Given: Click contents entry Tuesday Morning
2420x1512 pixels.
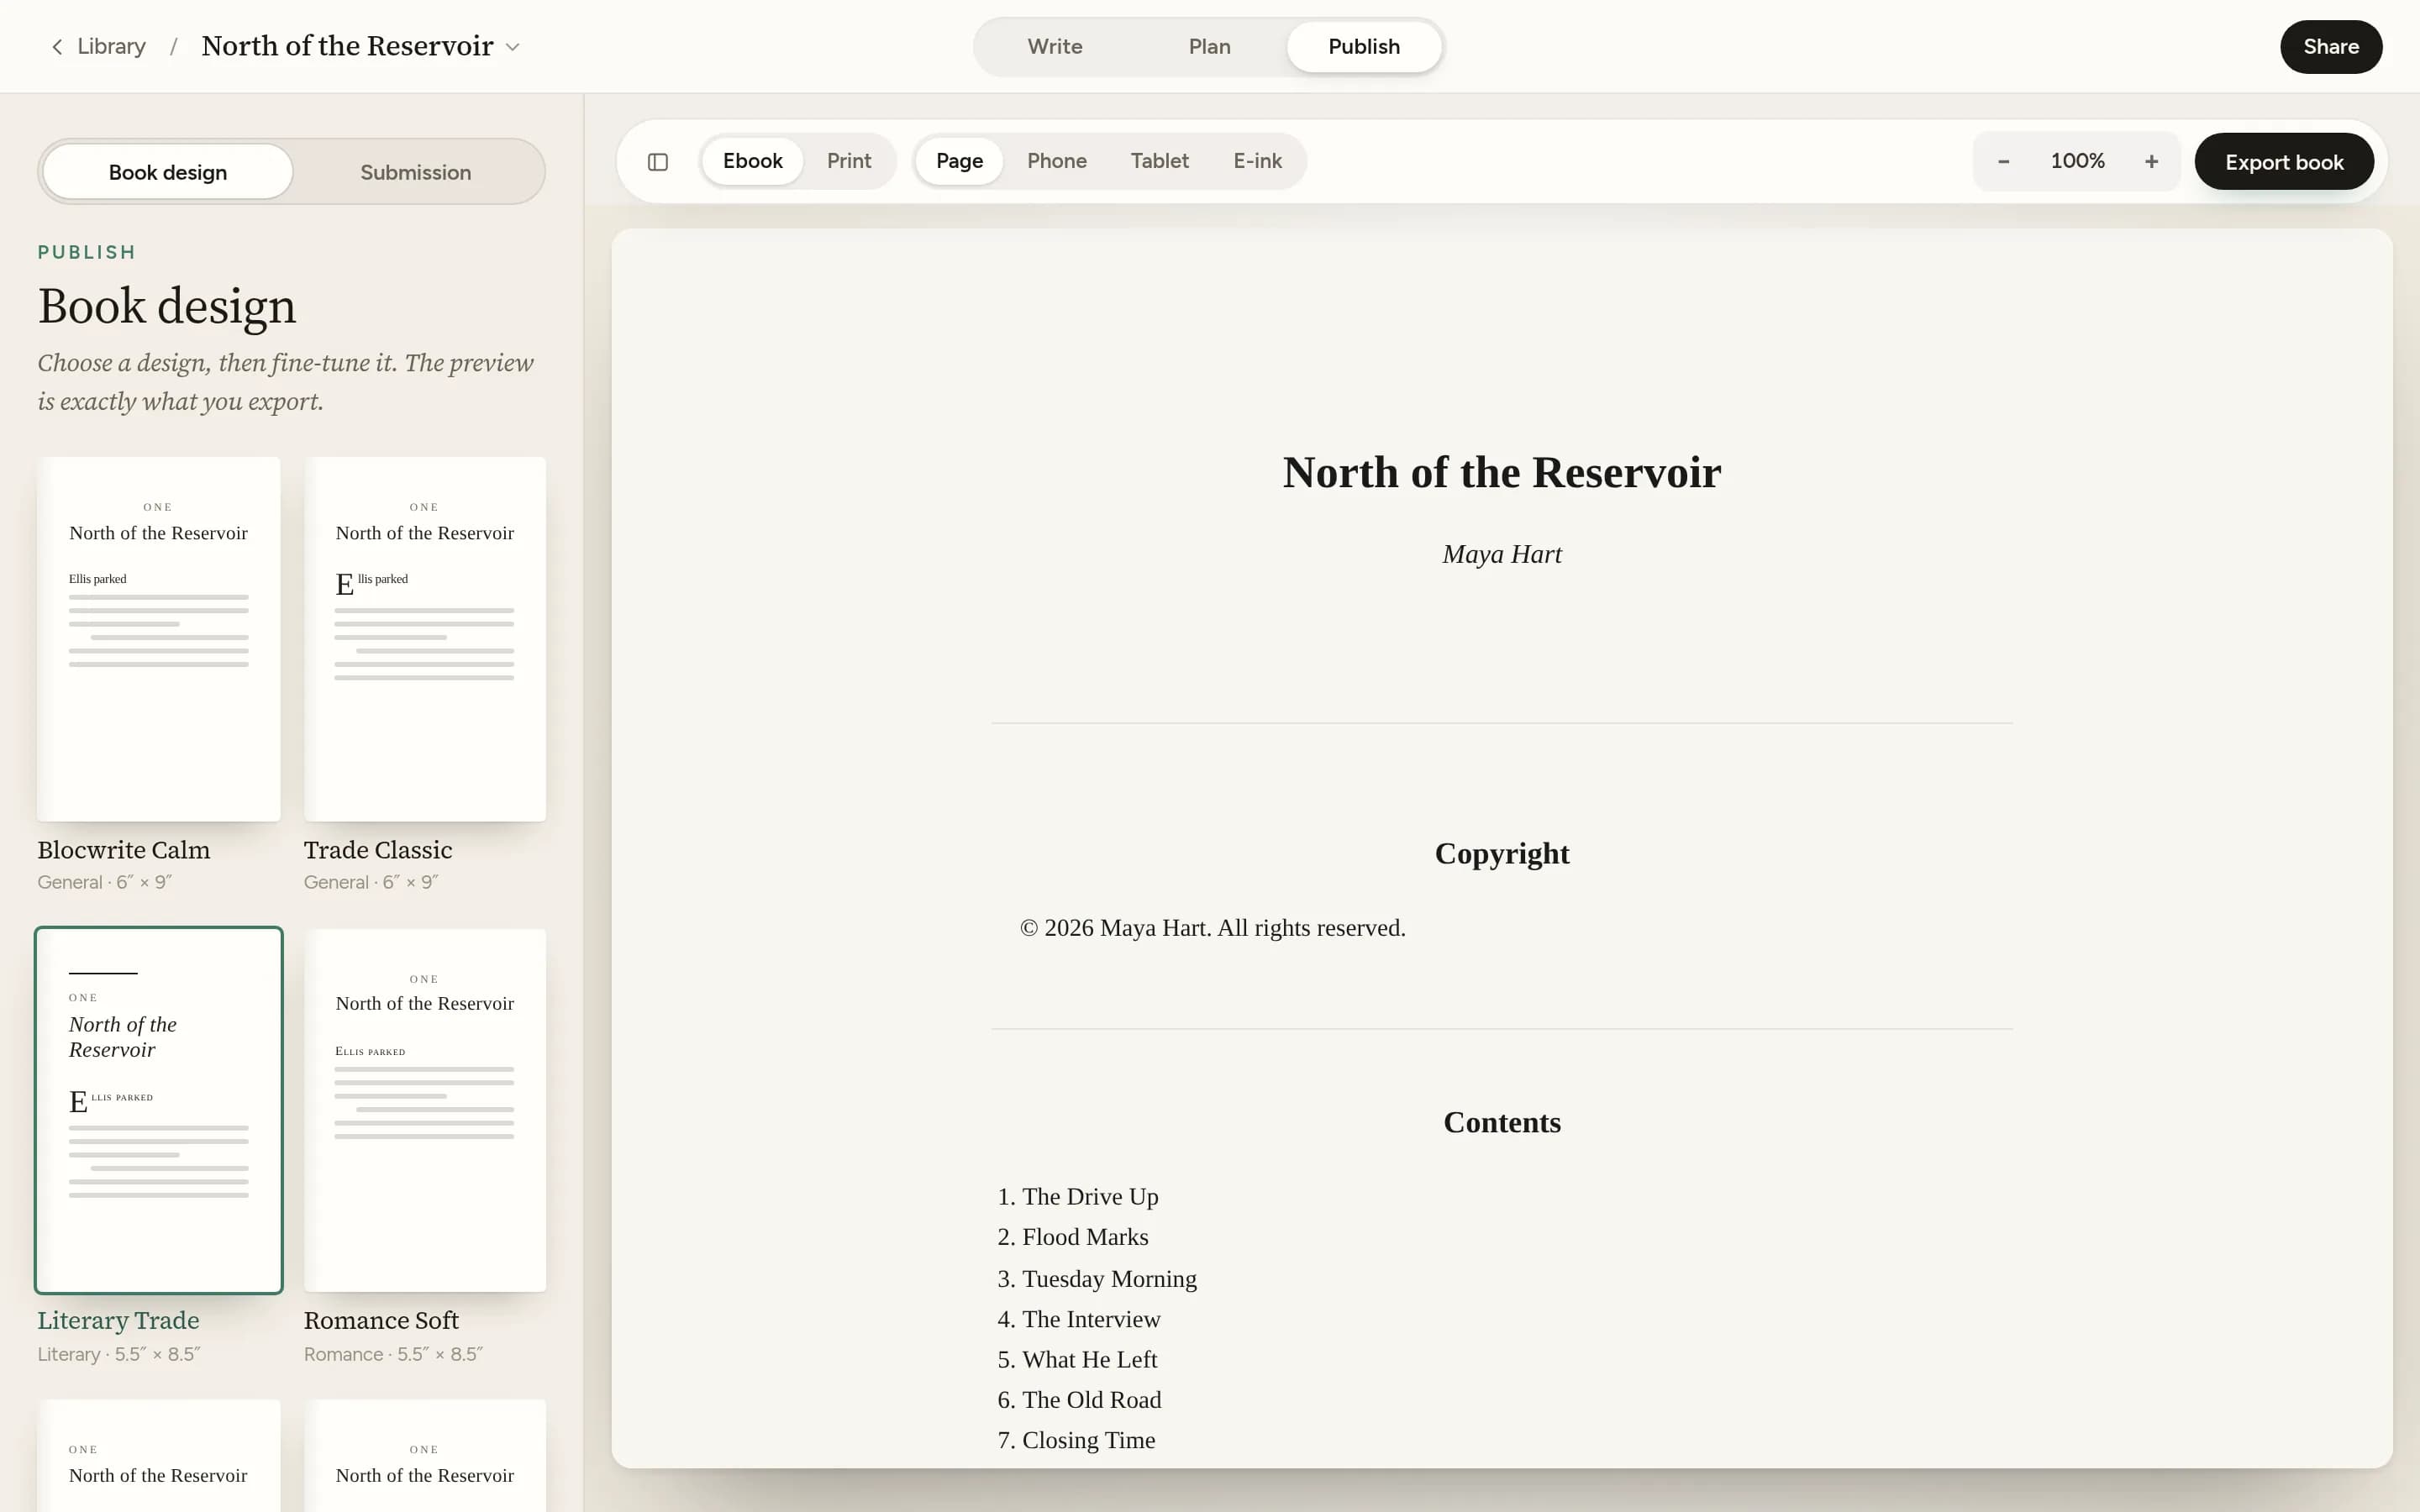Looking at the screenshot, I should coord(1109,1279).
